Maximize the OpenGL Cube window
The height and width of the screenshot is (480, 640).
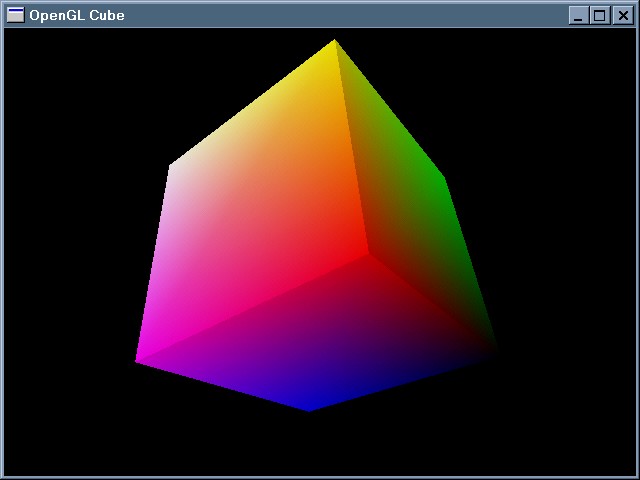[x=600, y=15]
